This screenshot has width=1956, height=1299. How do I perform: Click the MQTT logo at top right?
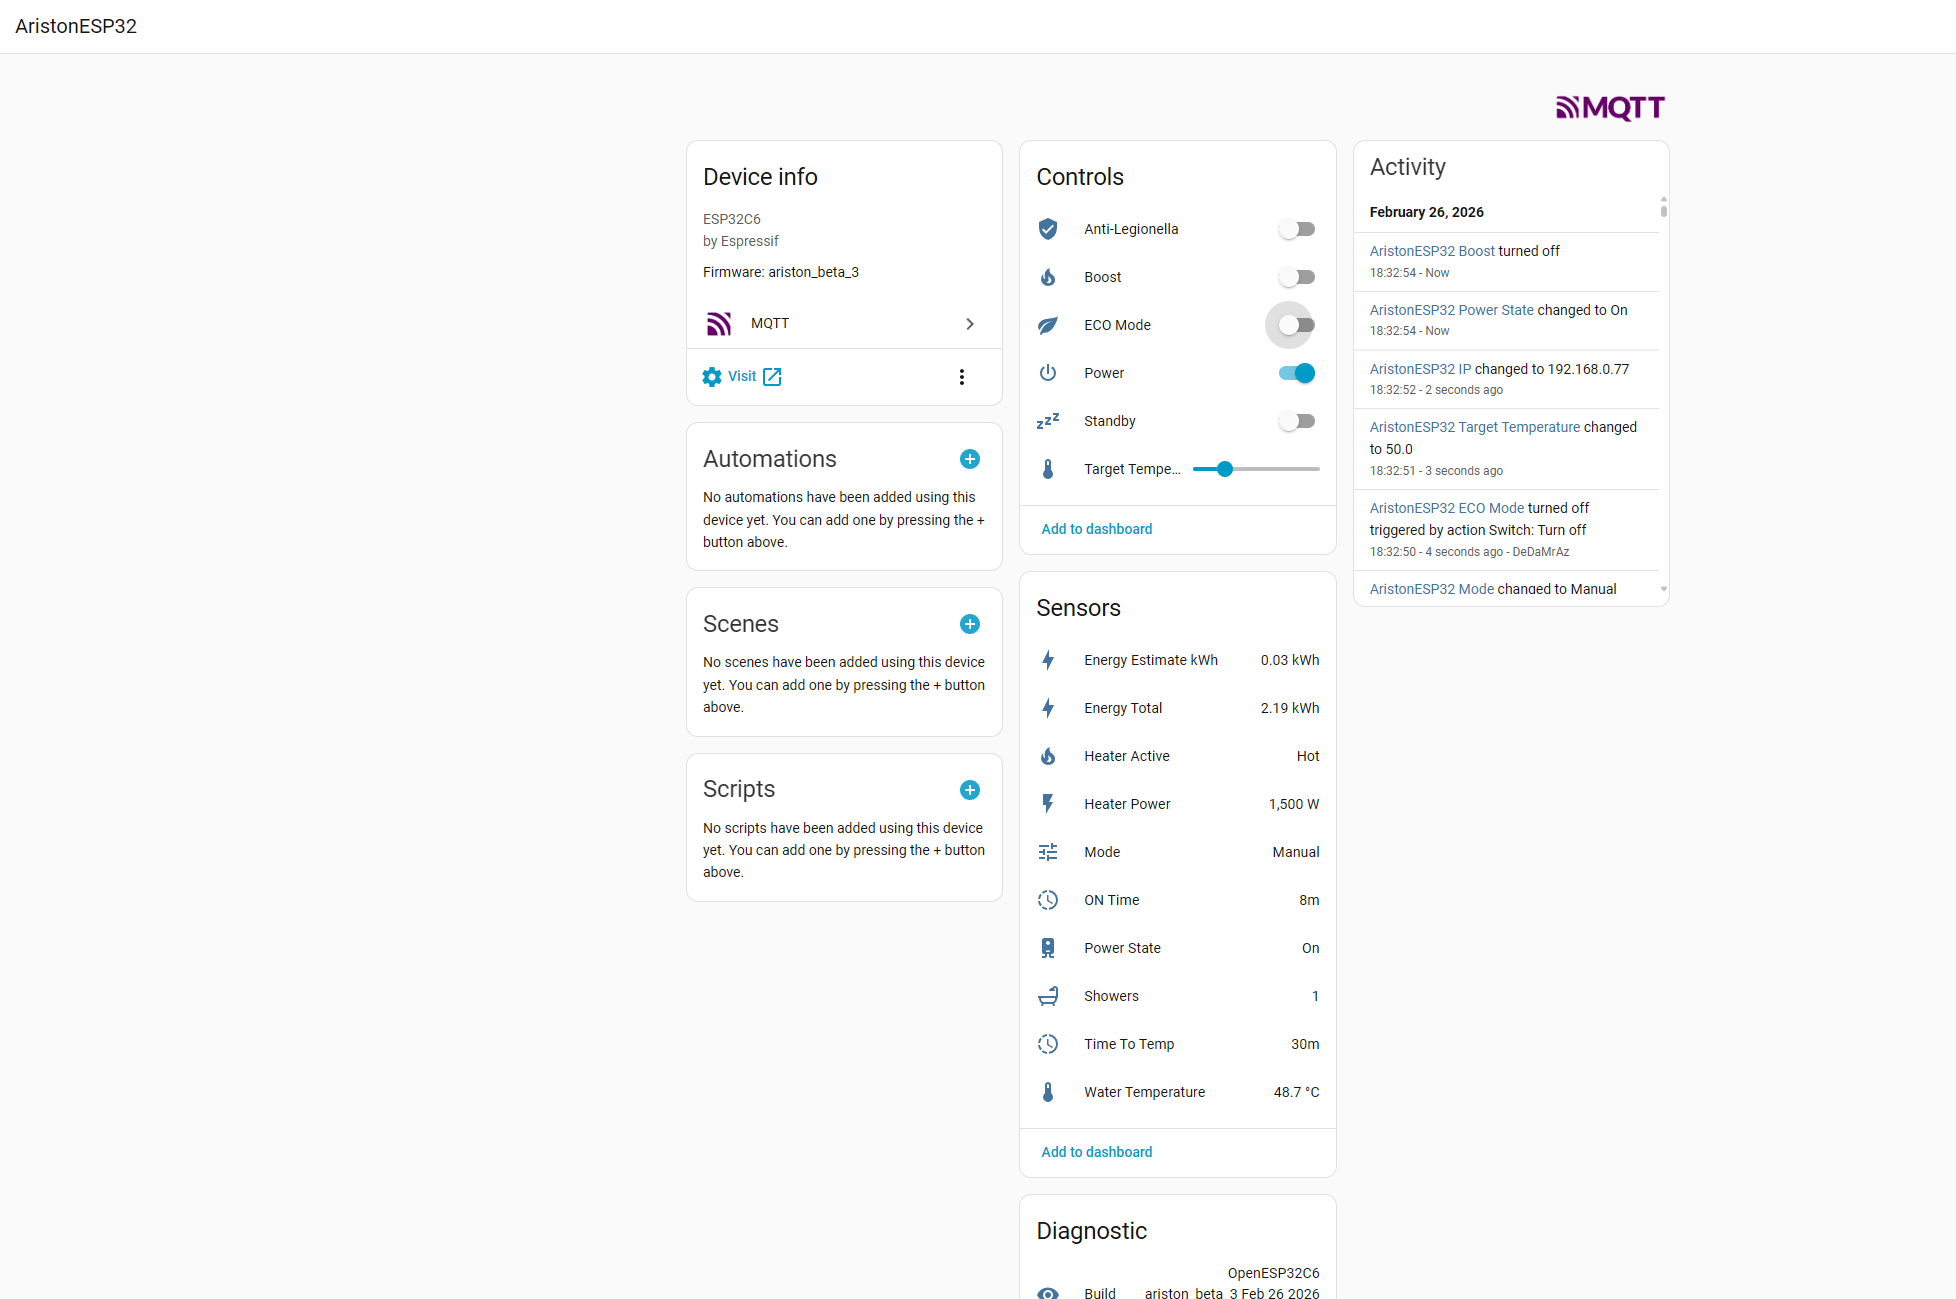[1610, 107]
